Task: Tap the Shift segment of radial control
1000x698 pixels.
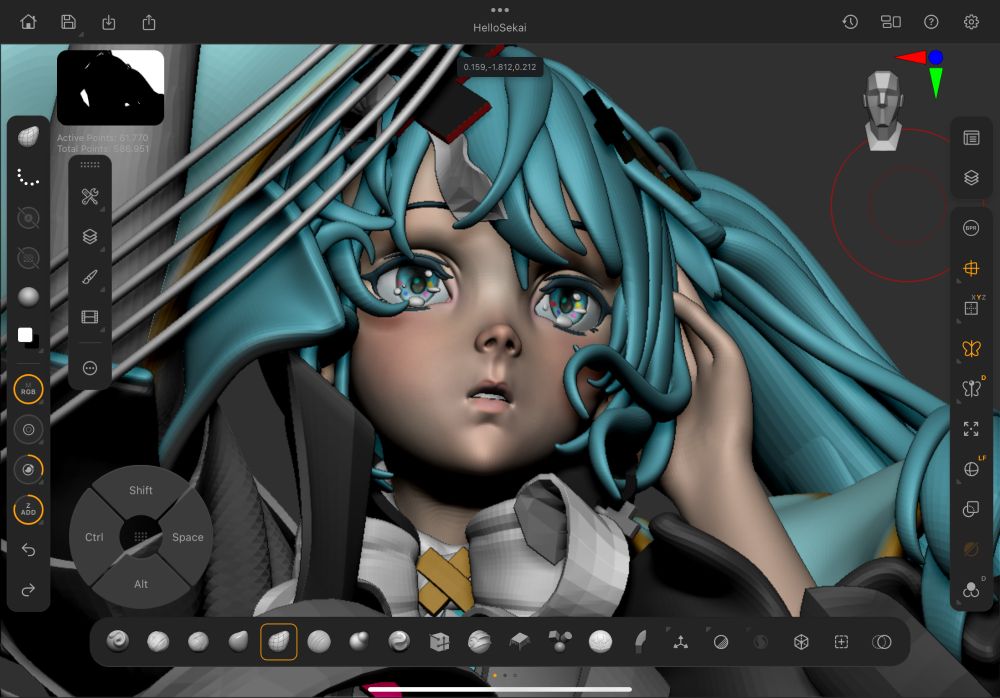Action: point(141,490)
